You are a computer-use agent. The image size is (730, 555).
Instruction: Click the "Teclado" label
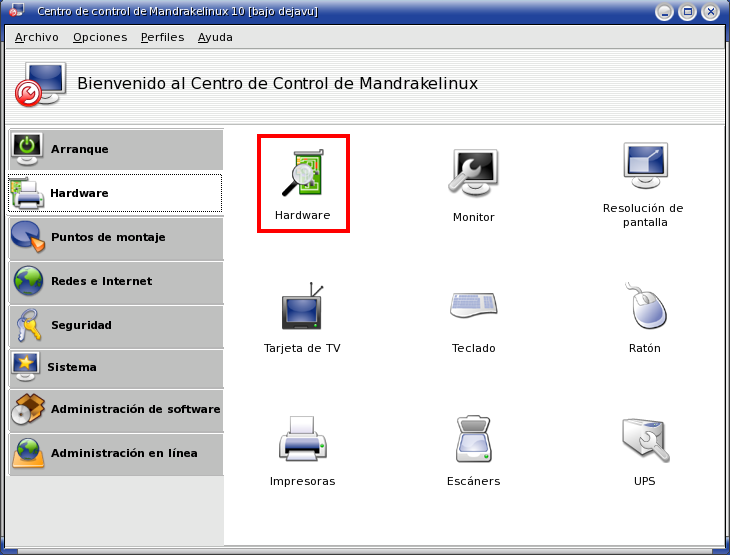[473, 348]
